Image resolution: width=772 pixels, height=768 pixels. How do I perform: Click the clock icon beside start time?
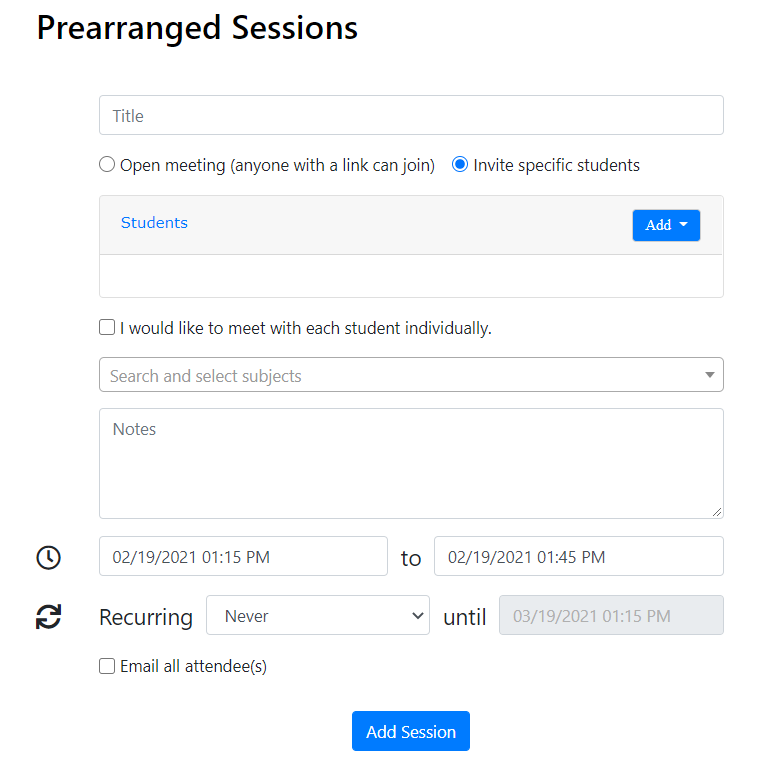coord(48,557)
